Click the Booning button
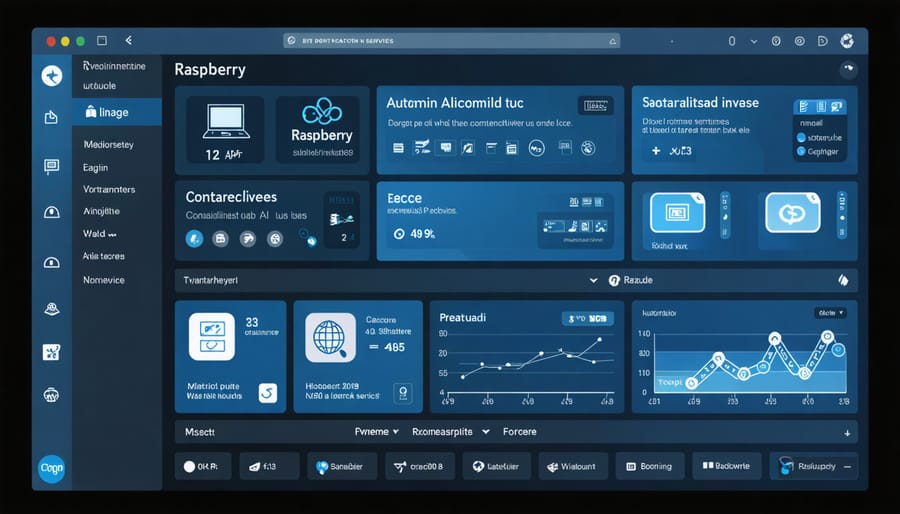The width and height of the screenshot is (900, 514). click(650, 466)
